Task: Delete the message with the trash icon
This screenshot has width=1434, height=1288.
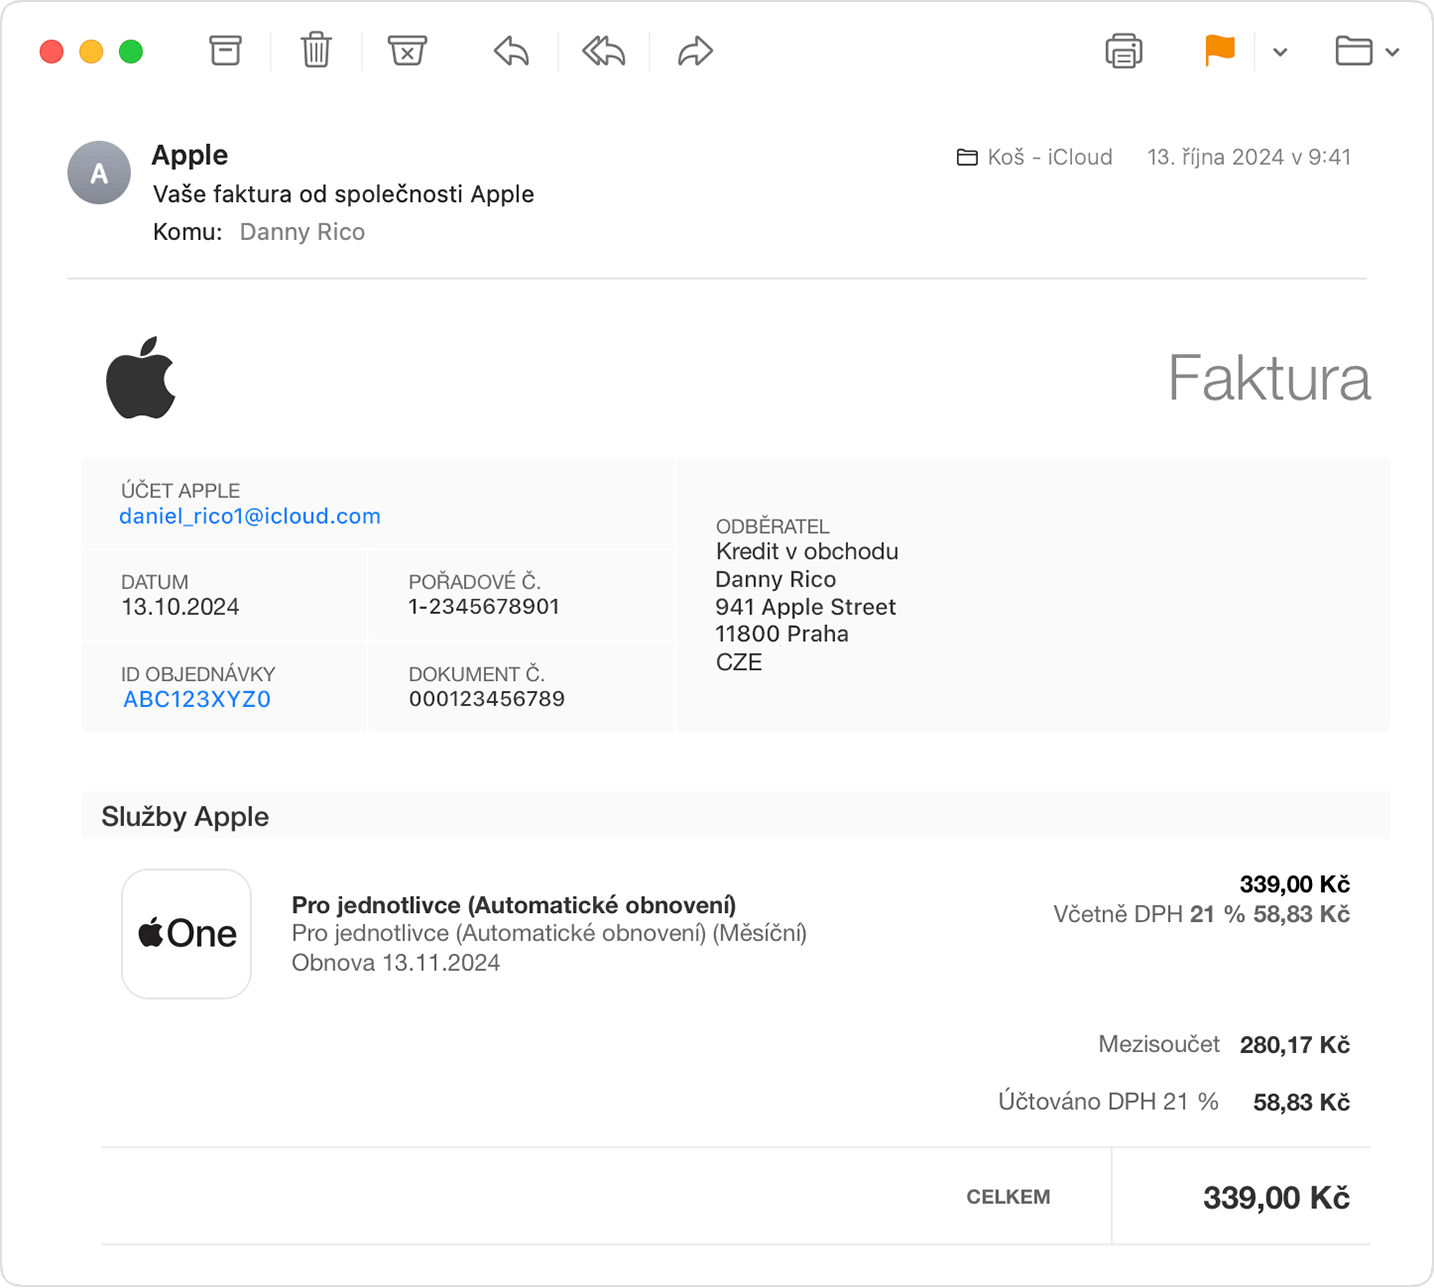Action: tap(316, 50)
